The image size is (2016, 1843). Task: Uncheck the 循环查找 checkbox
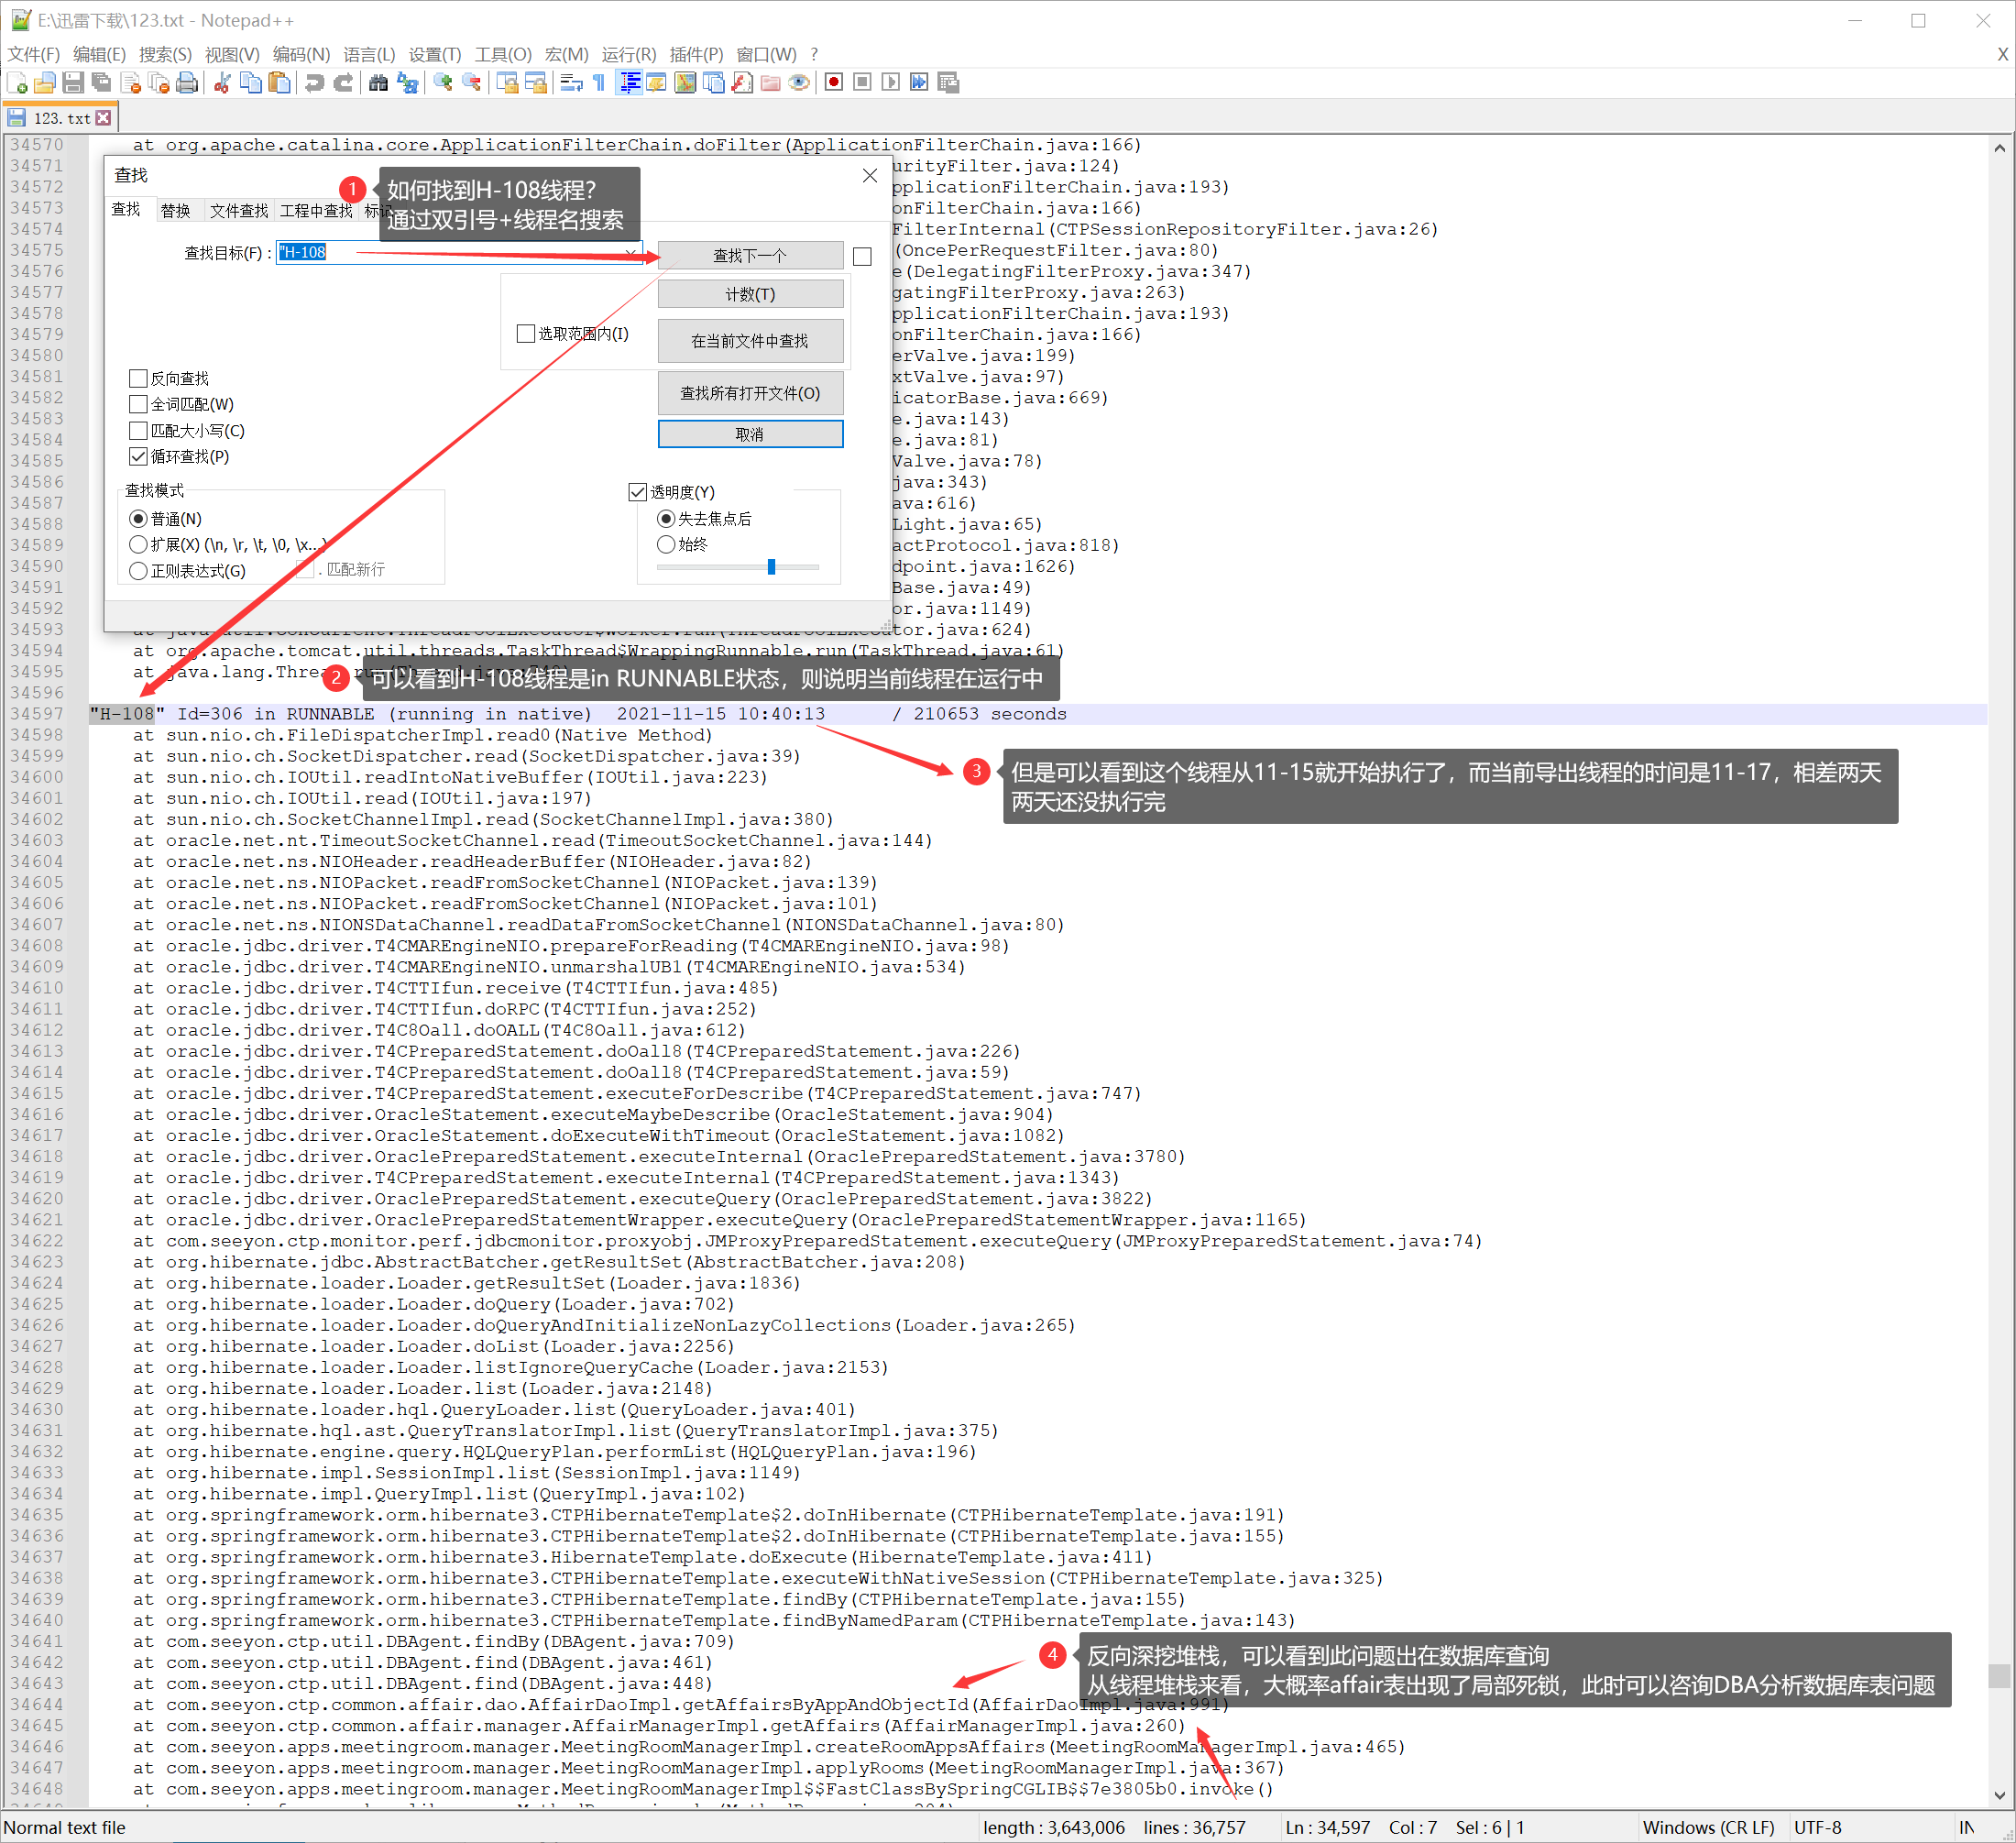pyautogui.click(x=139, y=457)
